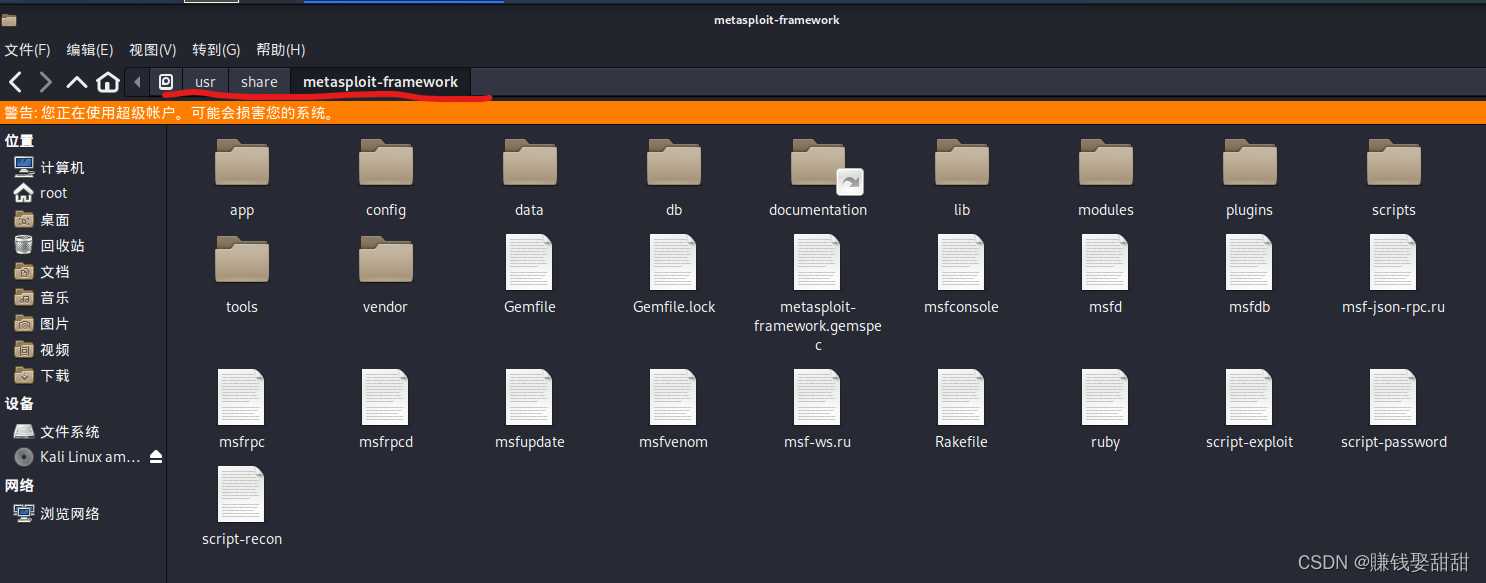Open the 视图(V) menu
Viewport: 1486px width, 583px height.
[x=152, y=50]
